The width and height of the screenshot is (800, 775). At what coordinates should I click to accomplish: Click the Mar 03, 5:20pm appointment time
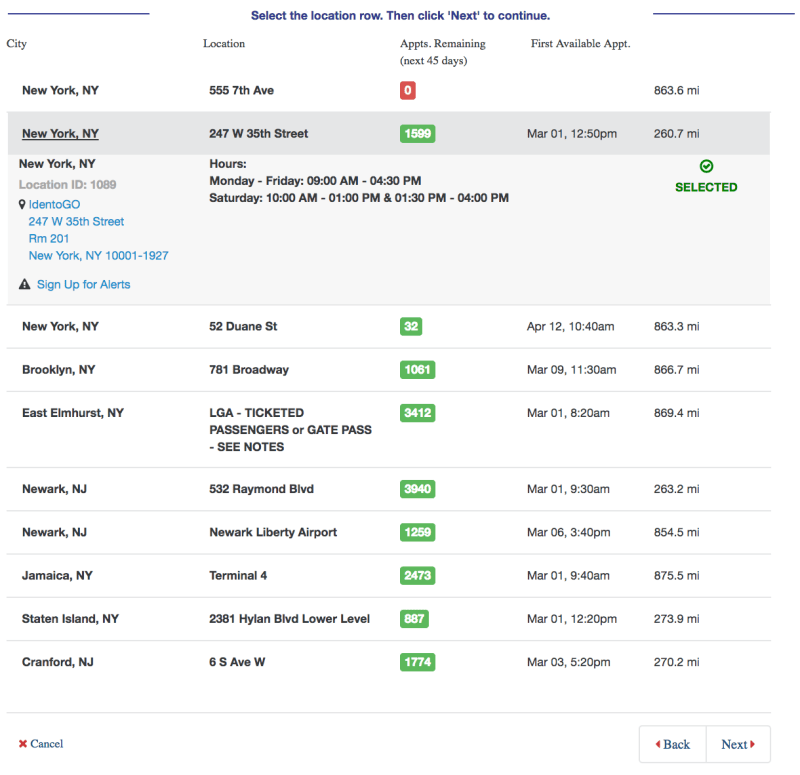coord(568,662)
